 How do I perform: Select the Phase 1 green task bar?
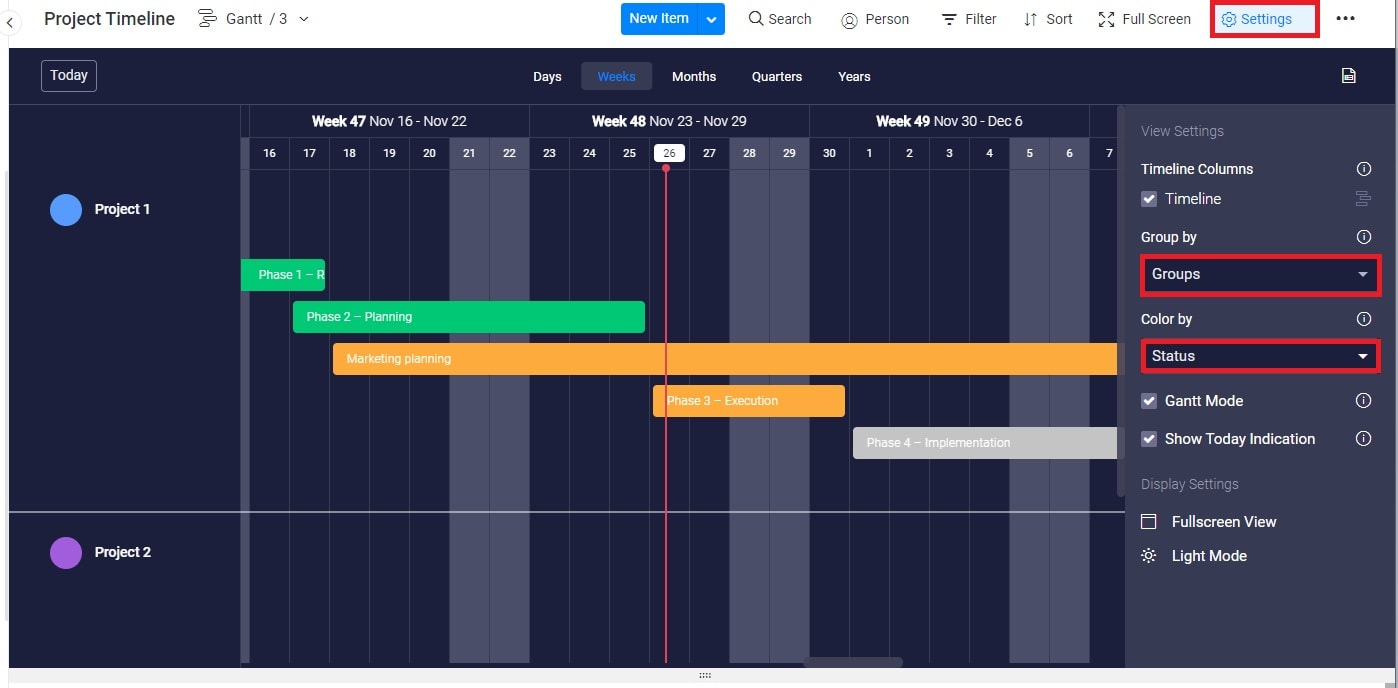pos(283,275)
